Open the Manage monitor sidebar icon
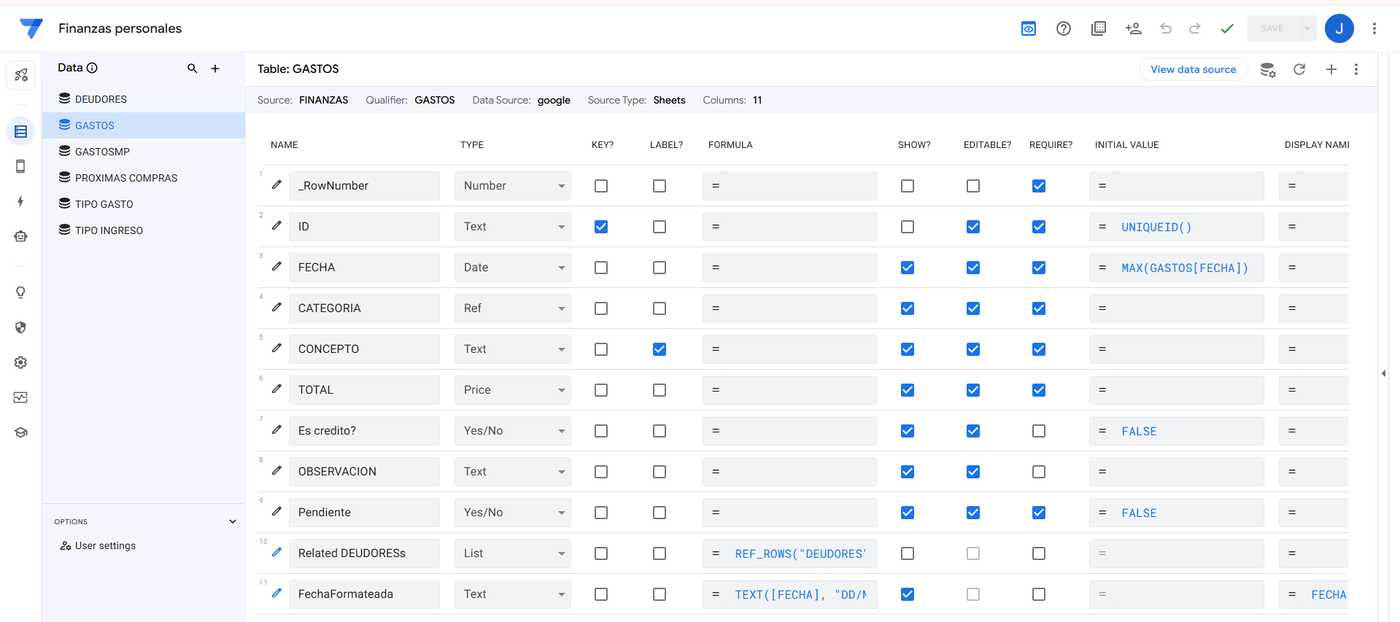This screenshot has width=1400, height=622. tap(20, 397)
